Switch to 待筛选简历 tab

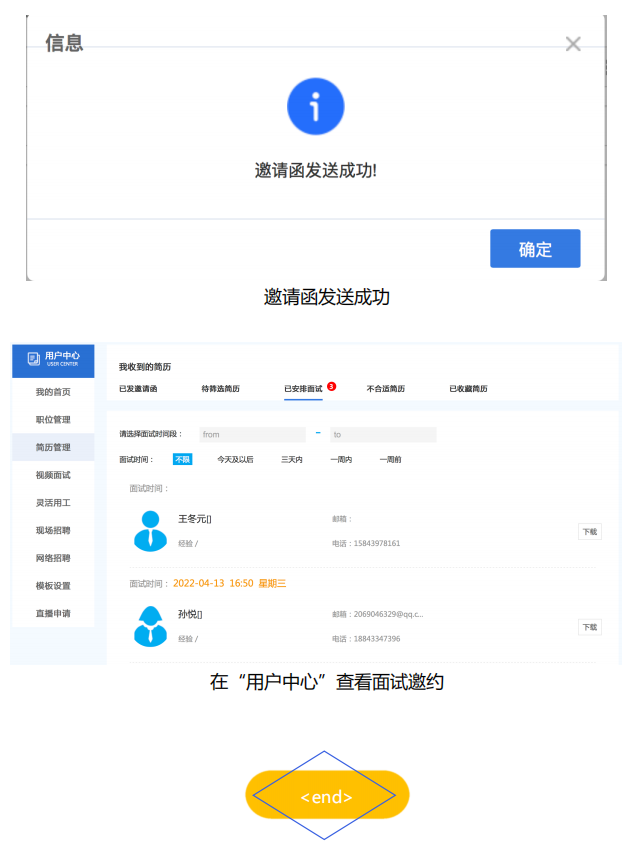click(220, 388)
